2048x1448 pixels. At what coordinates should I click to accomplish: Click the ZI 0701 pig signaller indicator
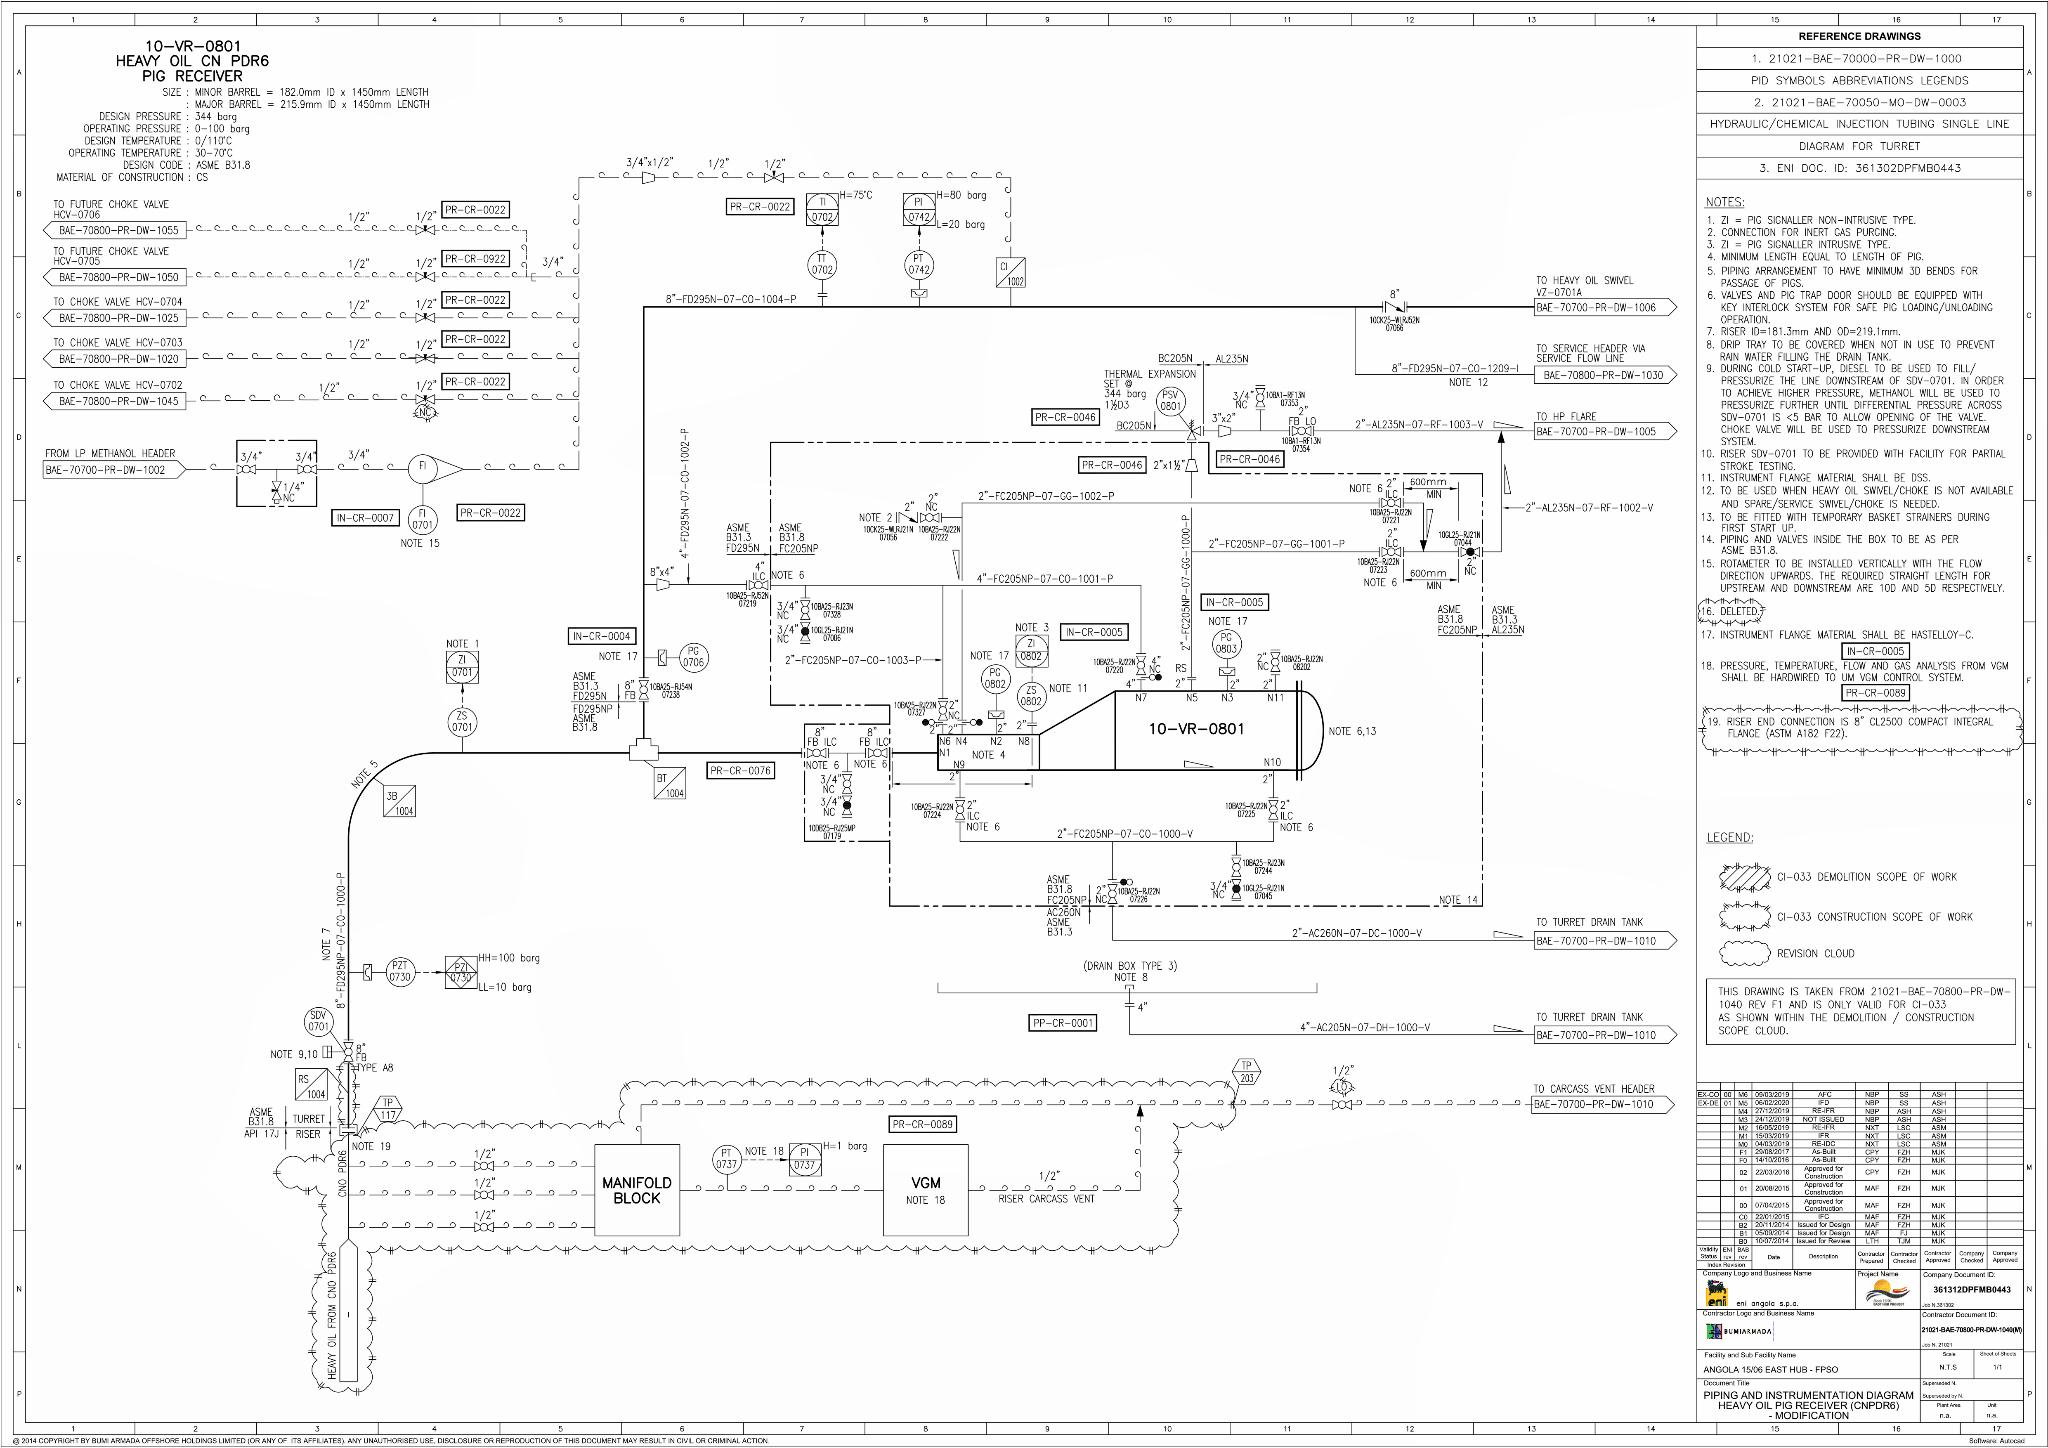[462, 668]
